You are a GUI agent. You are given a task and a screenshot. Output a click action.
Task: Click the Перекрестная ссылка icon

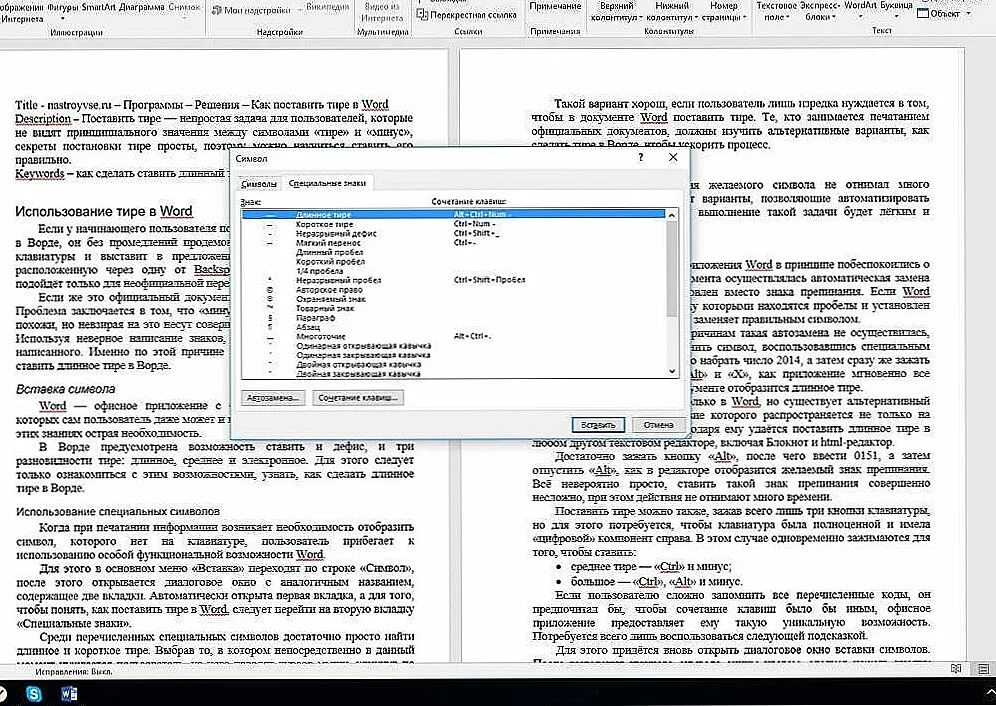click(422, 14)
